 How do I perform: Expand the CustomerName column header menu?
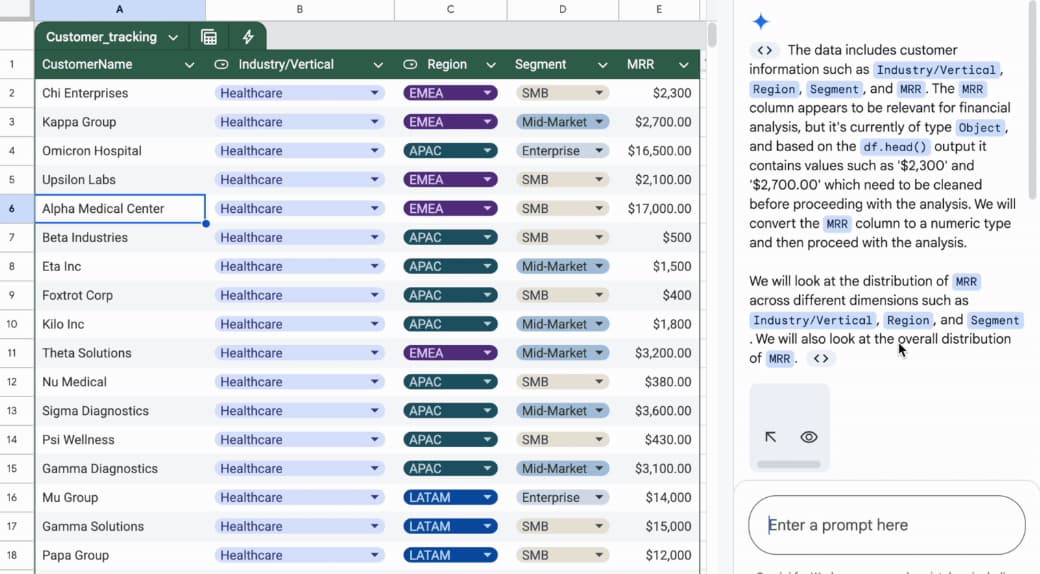tap(189, 65)
